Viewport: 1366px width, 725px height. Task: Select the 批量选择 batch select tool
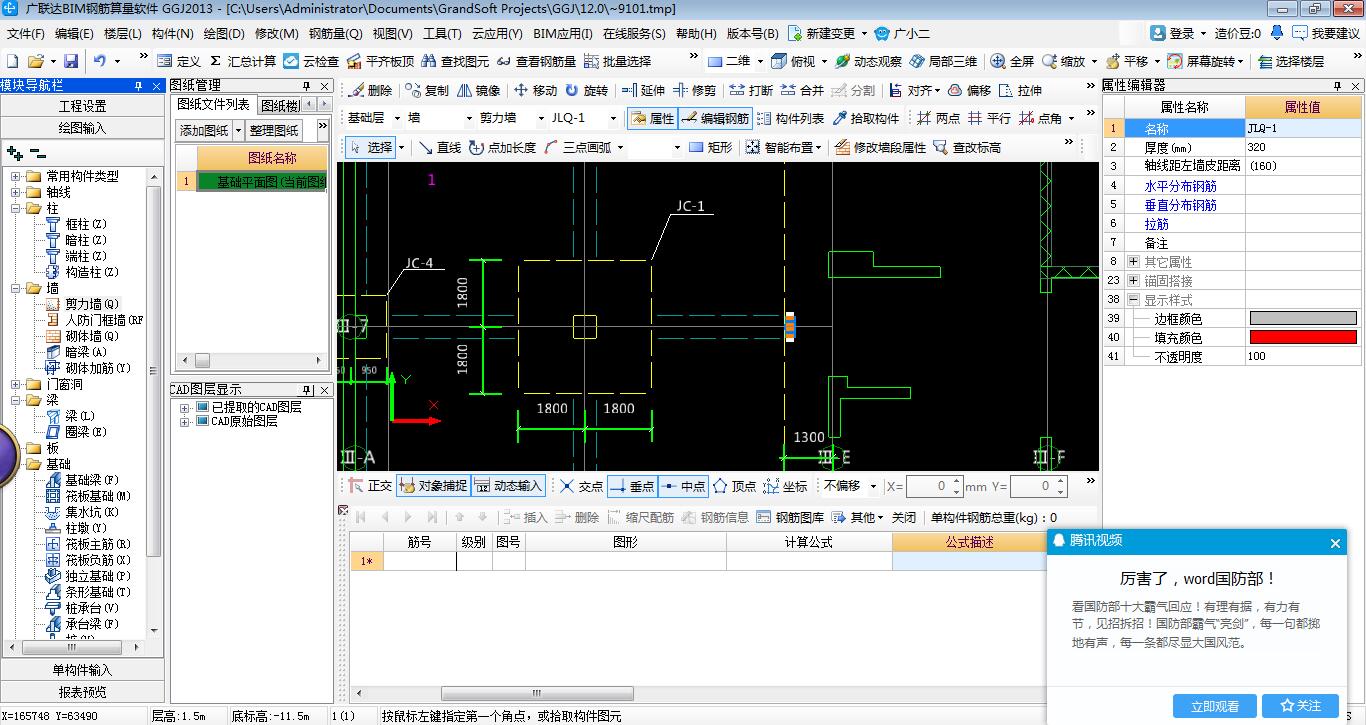coord(617,61)
